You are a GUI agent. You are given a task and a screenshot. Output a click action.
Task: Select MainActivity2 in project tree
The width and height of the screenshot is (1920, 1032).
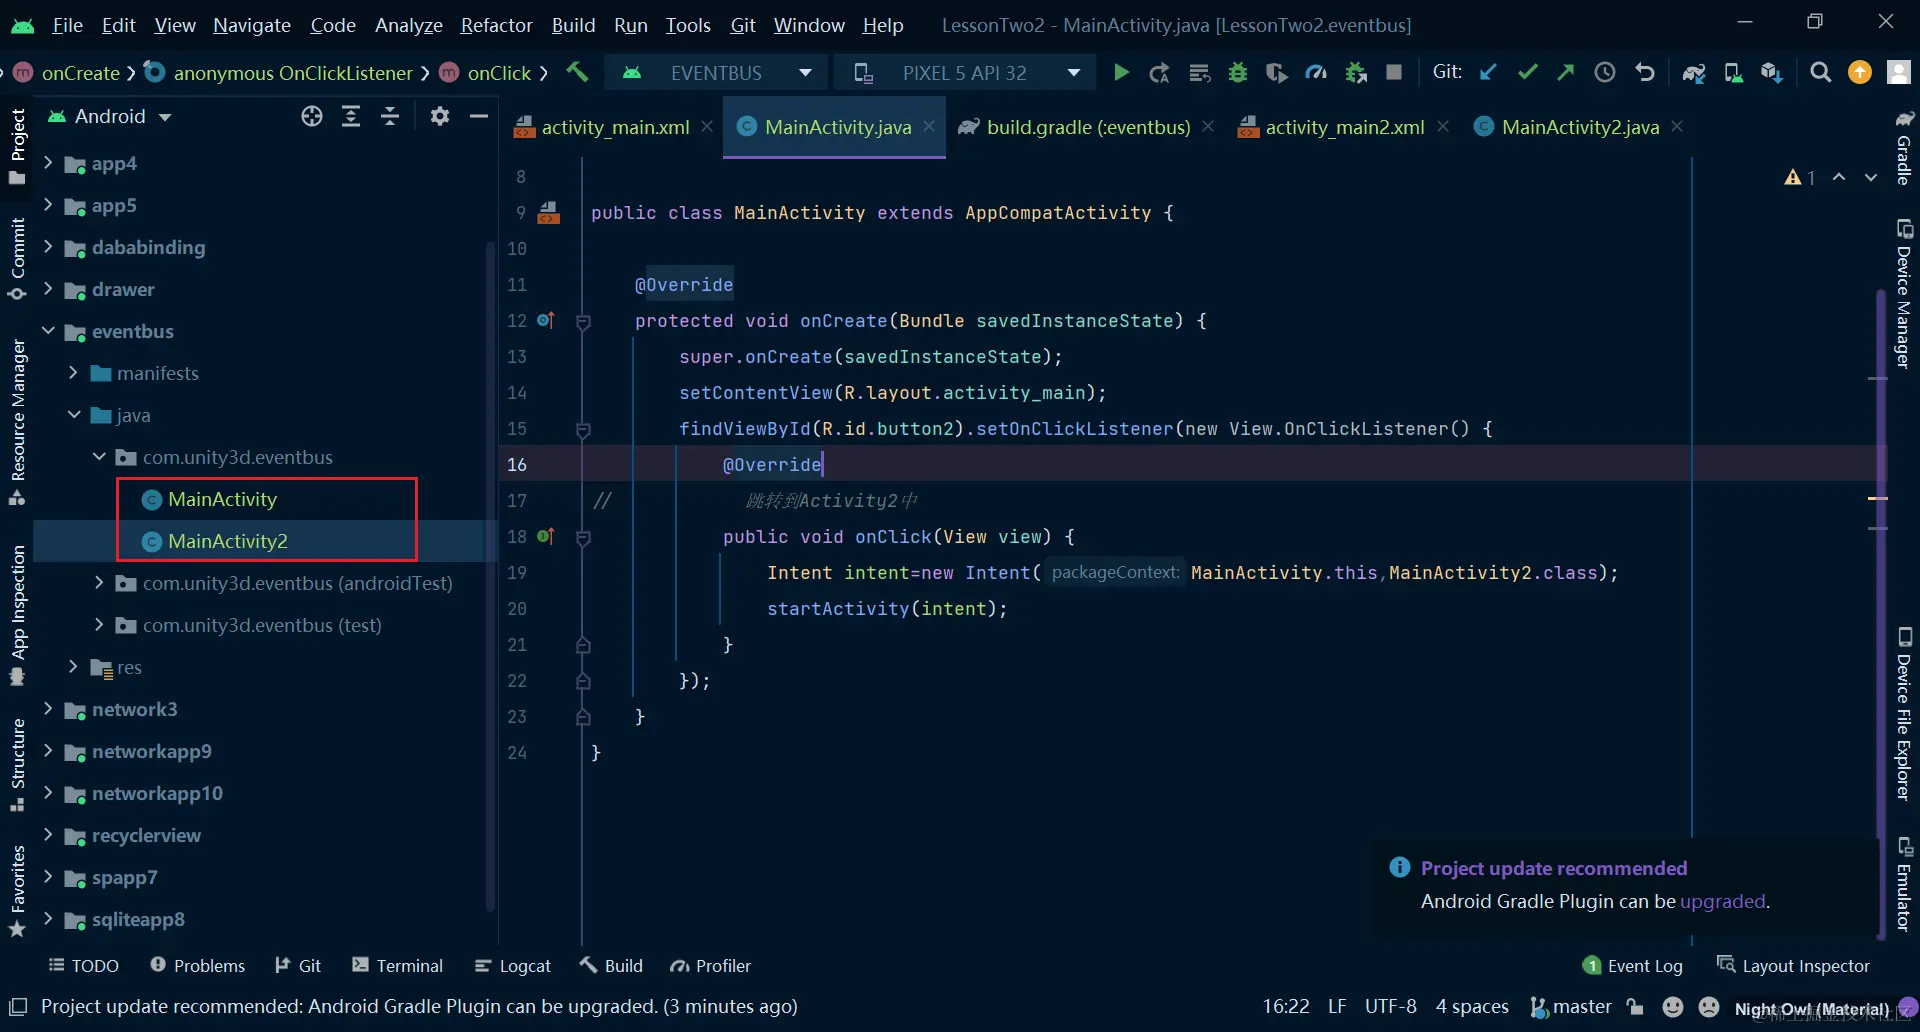(227, 541)
